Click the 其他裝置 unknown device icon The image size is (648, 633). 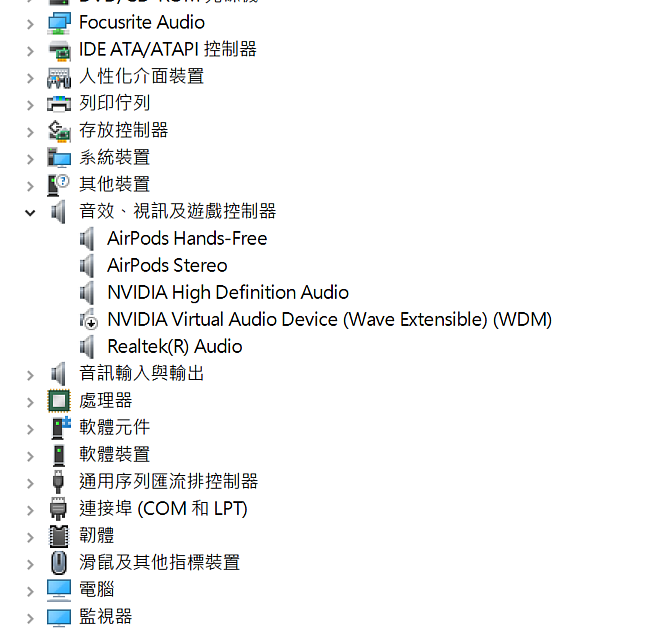[58, 185]
